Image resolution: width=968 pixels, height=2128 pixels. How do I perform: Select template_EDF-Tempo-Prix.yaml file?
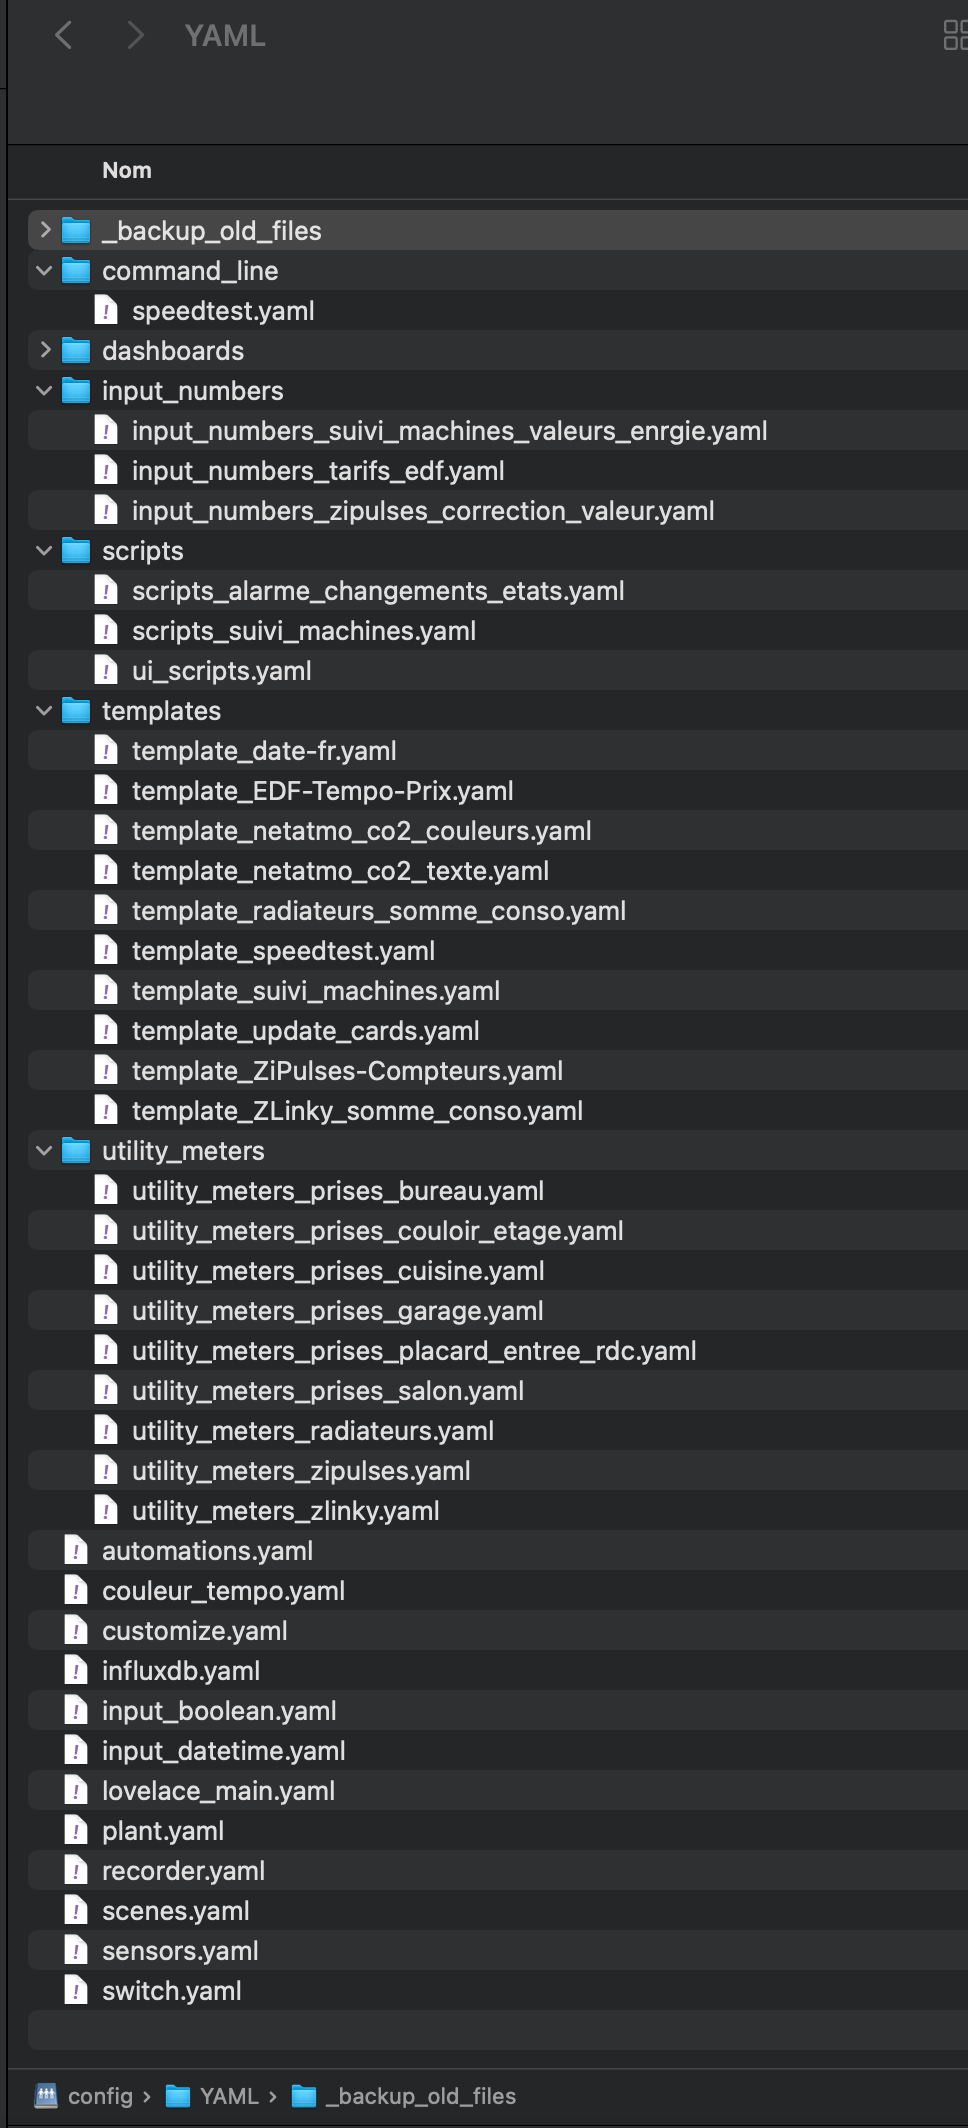pyautogui.click(x=322, y=791)
